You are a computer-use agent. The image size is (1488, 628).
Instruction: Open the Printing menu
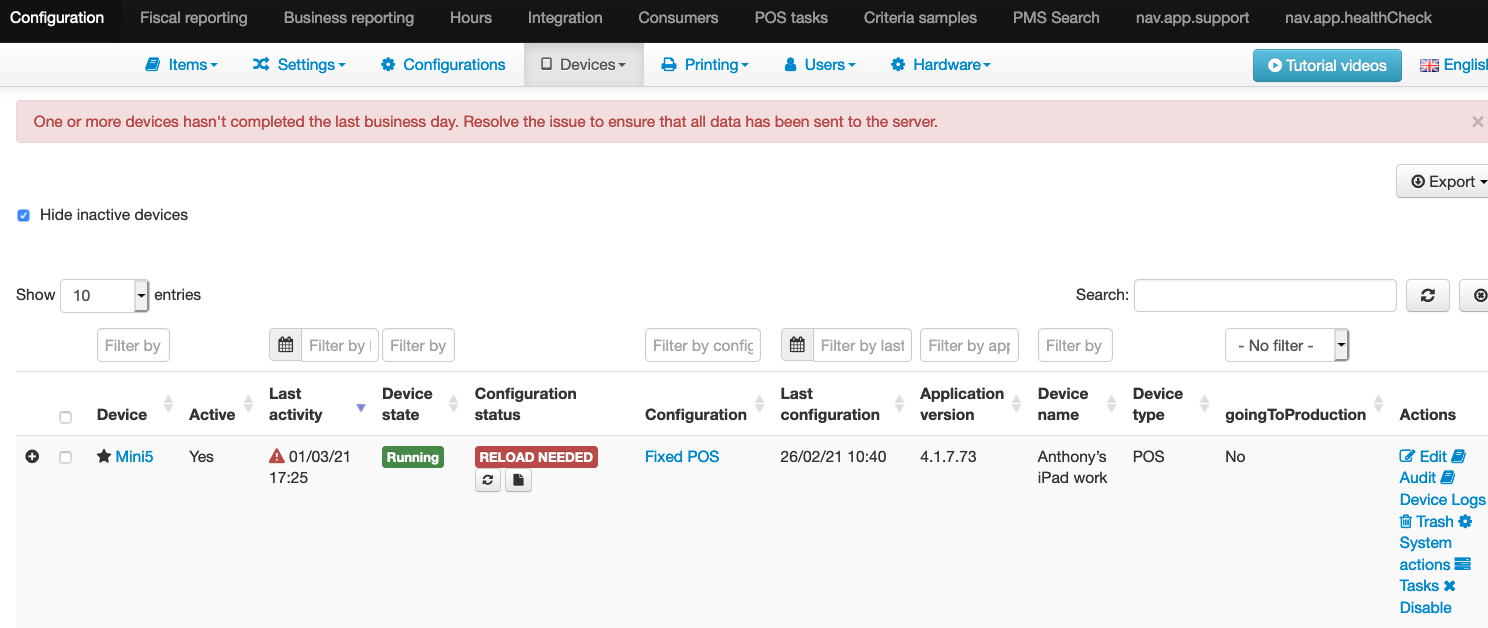point(704,64)
